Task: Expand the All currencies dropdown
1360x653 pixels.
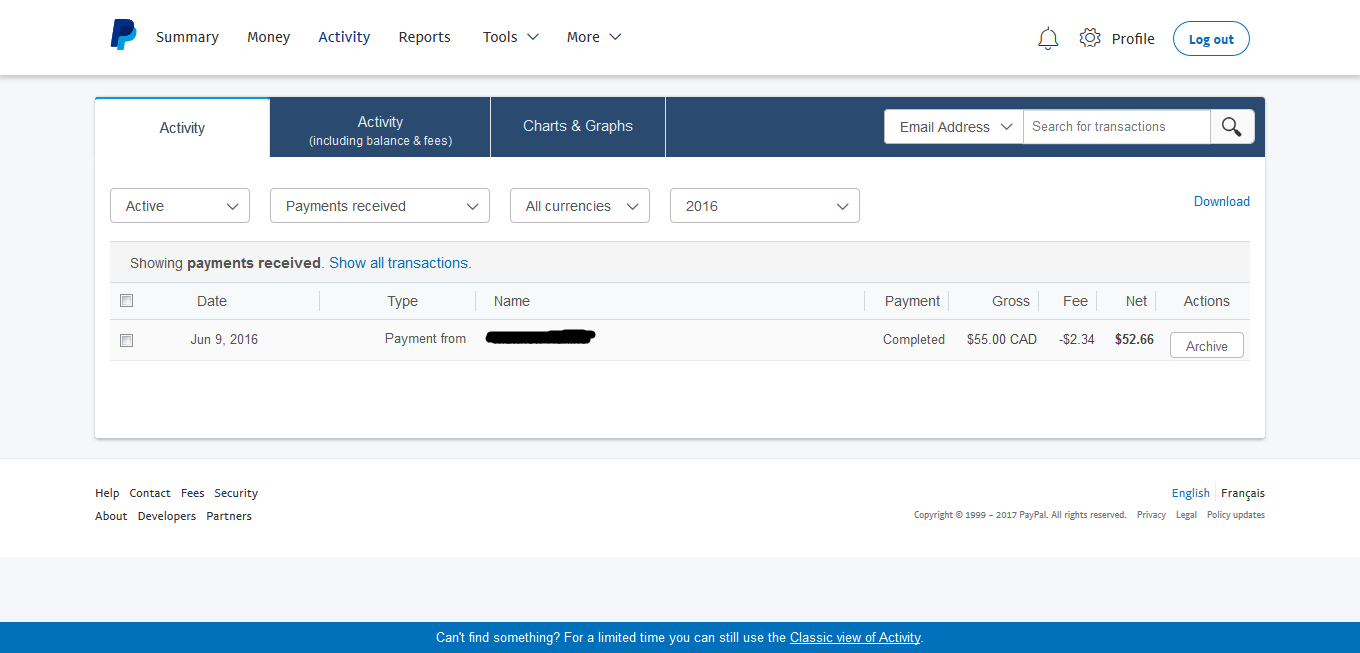Action: (x=580, y=206)
